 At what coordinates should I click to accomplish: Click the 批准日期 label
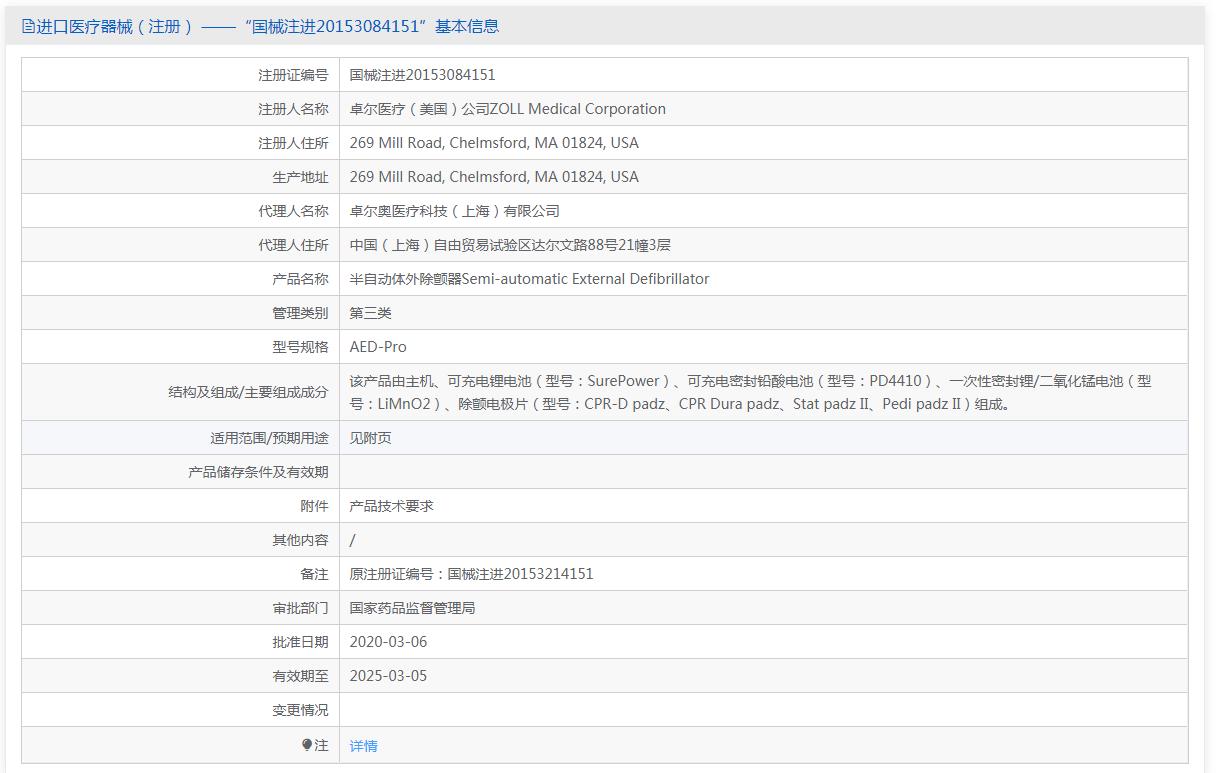[300, 642]
